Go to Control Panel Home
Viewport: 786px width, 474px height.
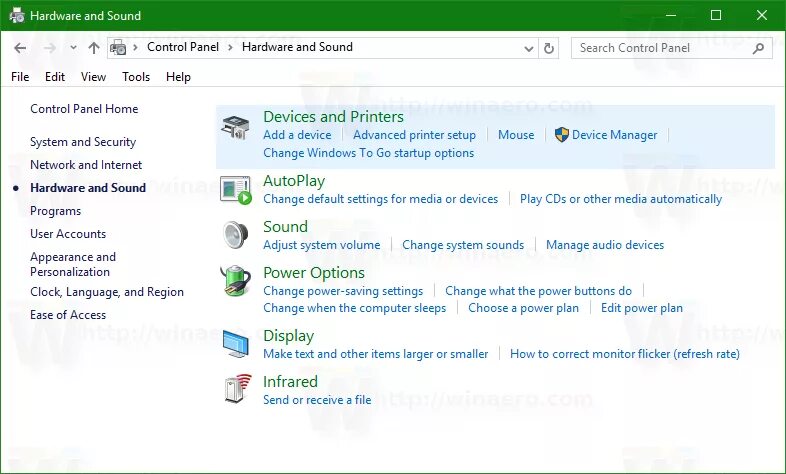coord(84,109)
